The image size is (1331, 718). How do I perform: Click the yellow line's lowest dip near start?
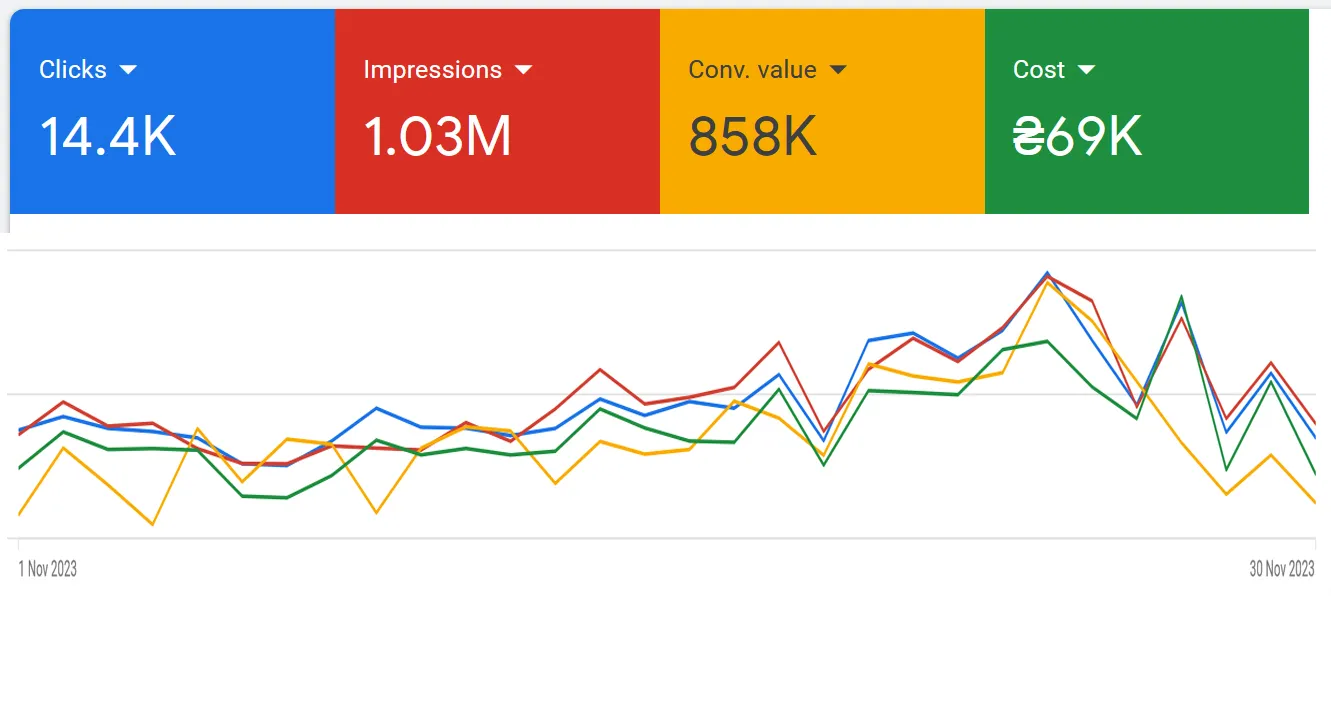152,524
